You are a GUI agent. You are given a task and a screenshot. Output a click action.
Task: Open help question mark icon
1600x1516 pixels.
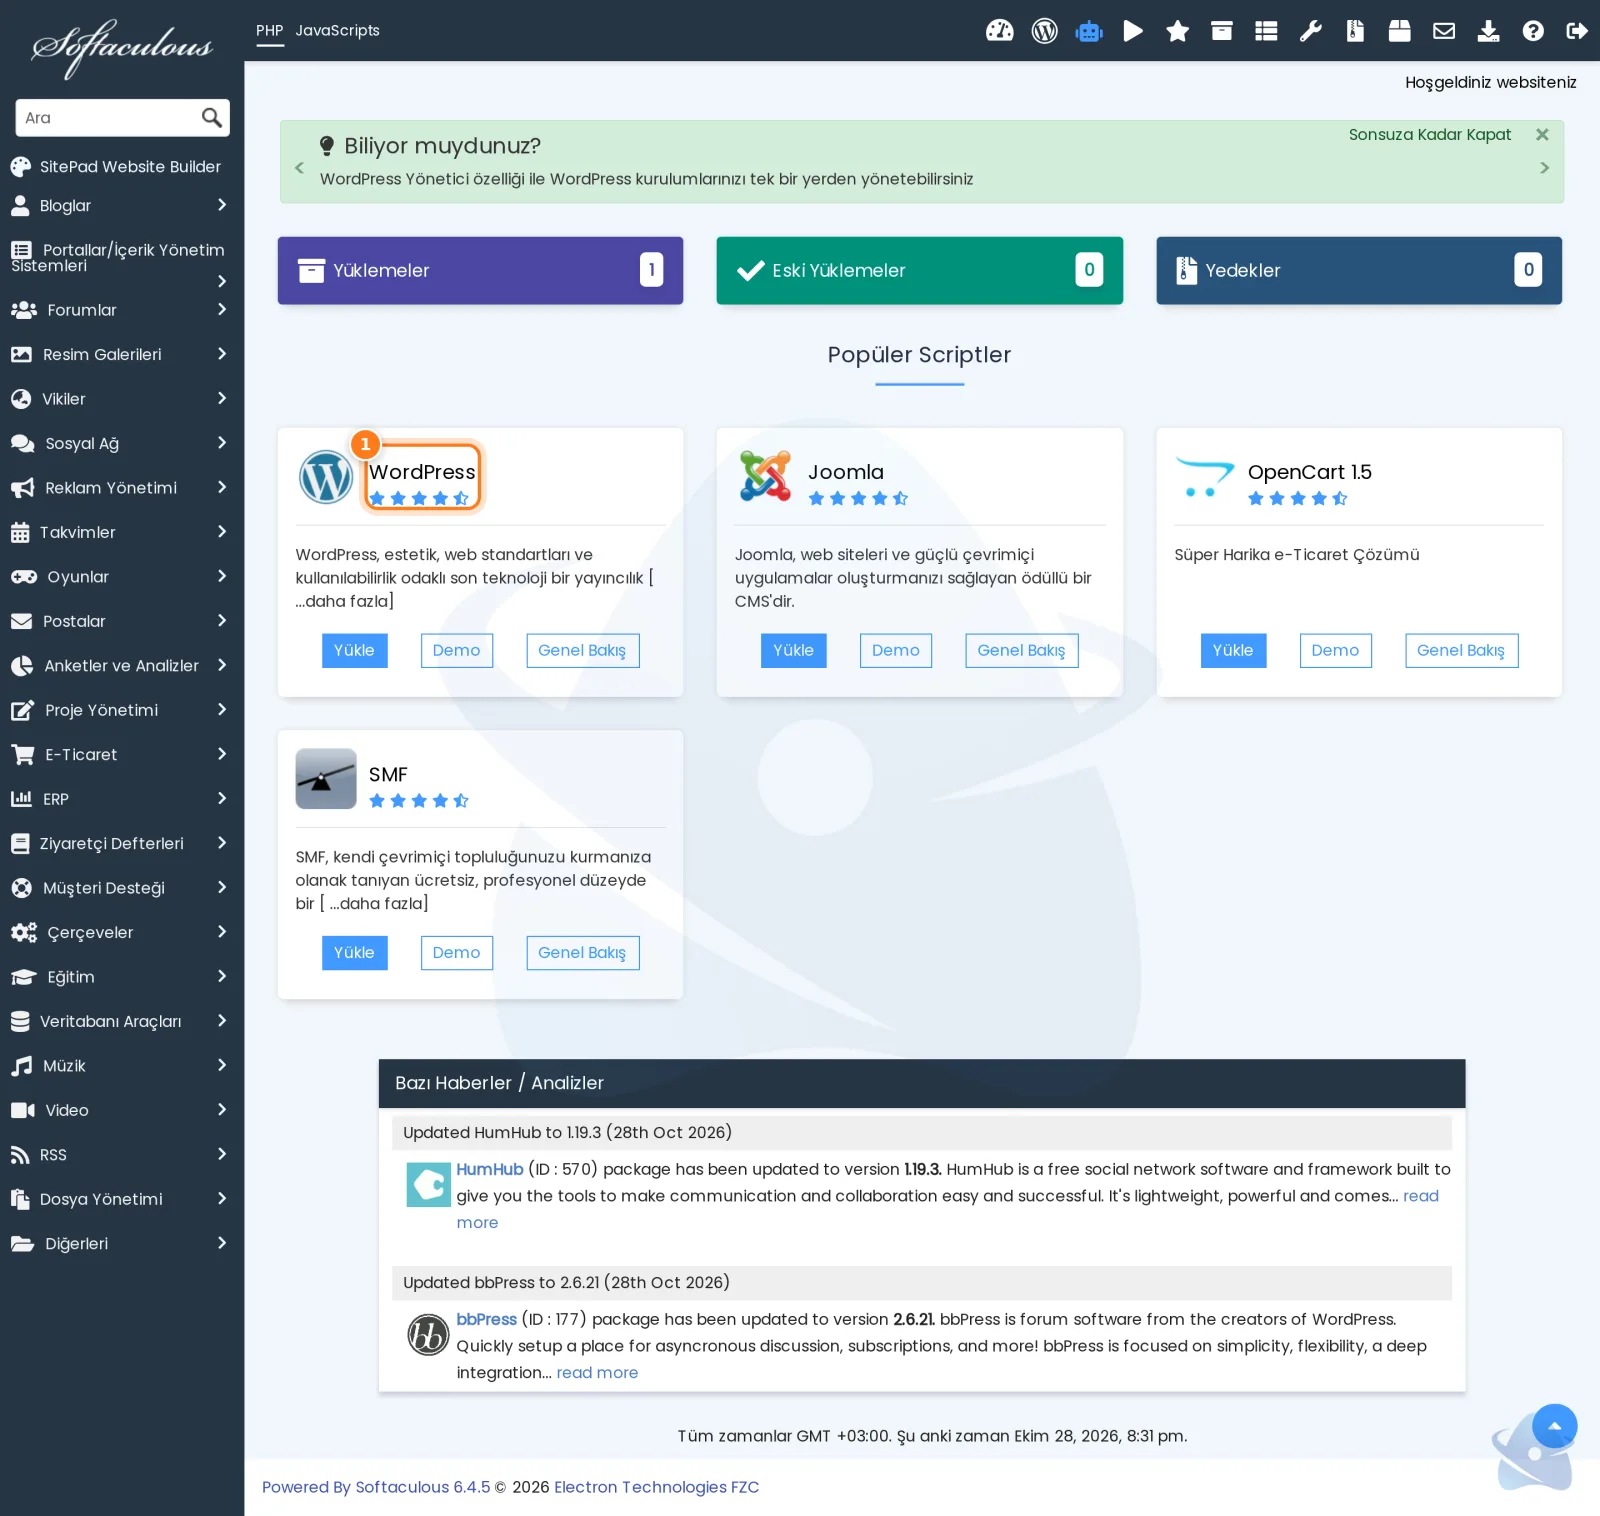pos(1533,31)
